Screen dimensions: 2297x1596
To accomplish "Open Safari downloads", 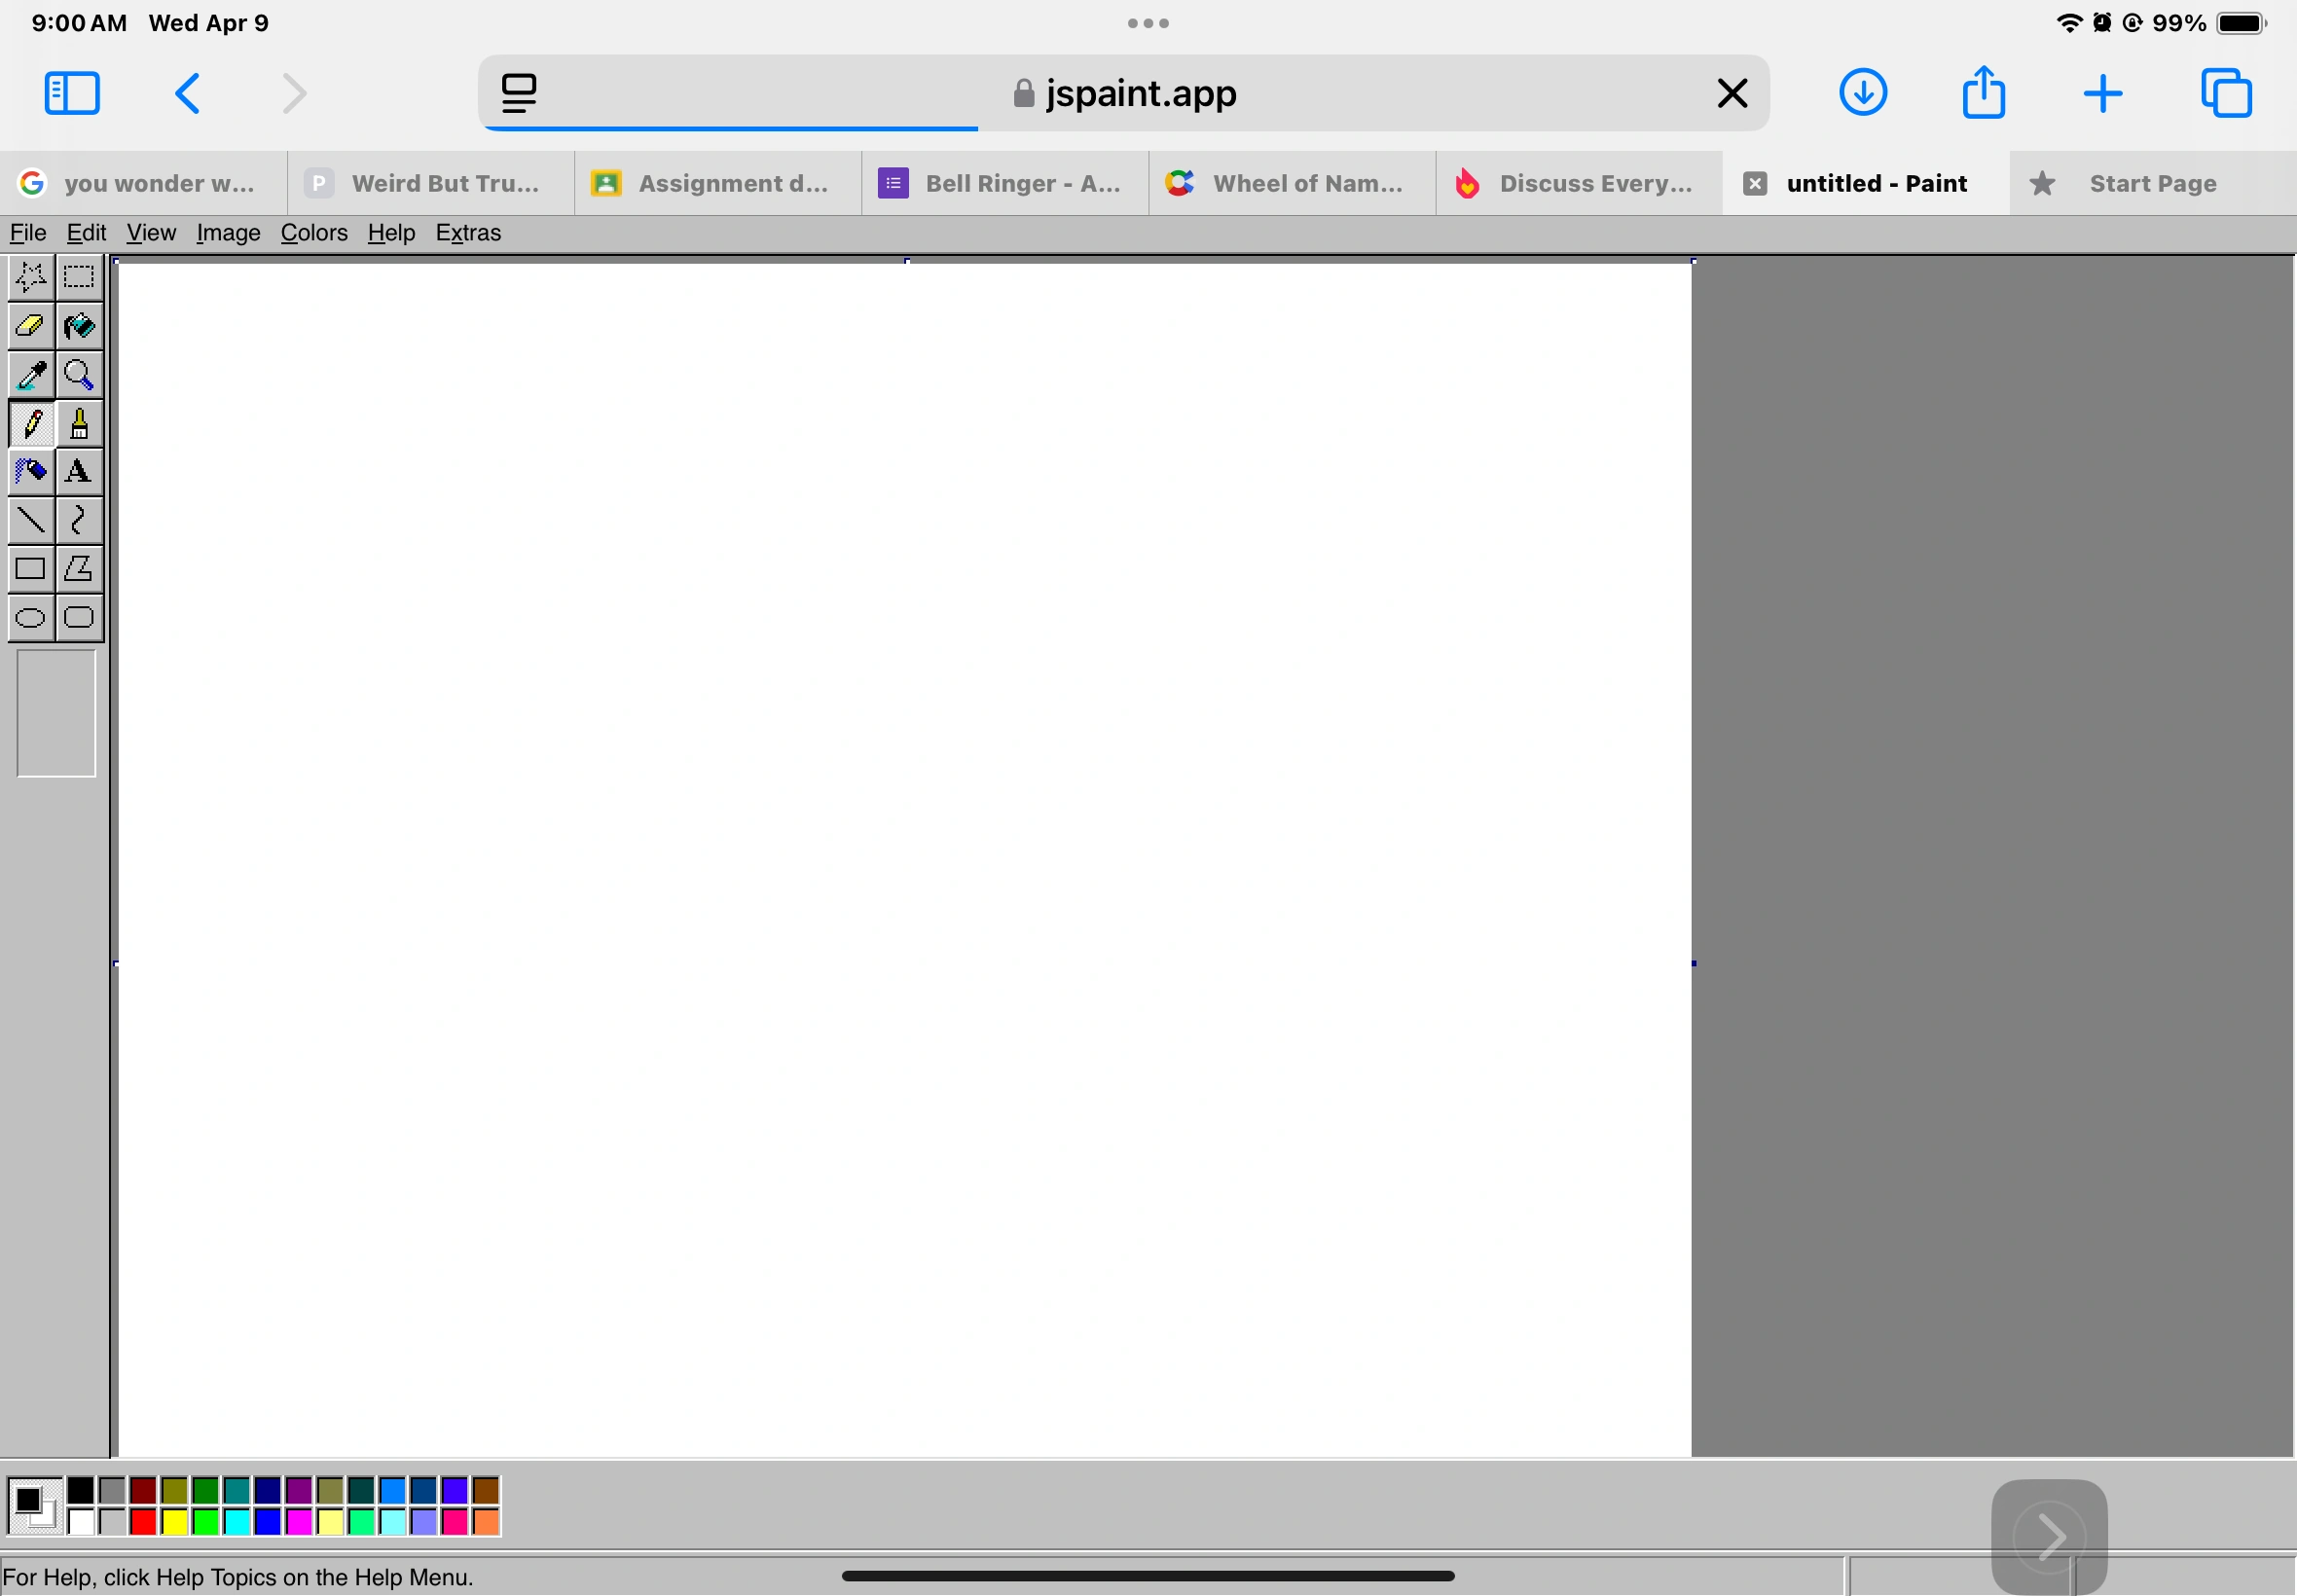I will point(1862,93).
